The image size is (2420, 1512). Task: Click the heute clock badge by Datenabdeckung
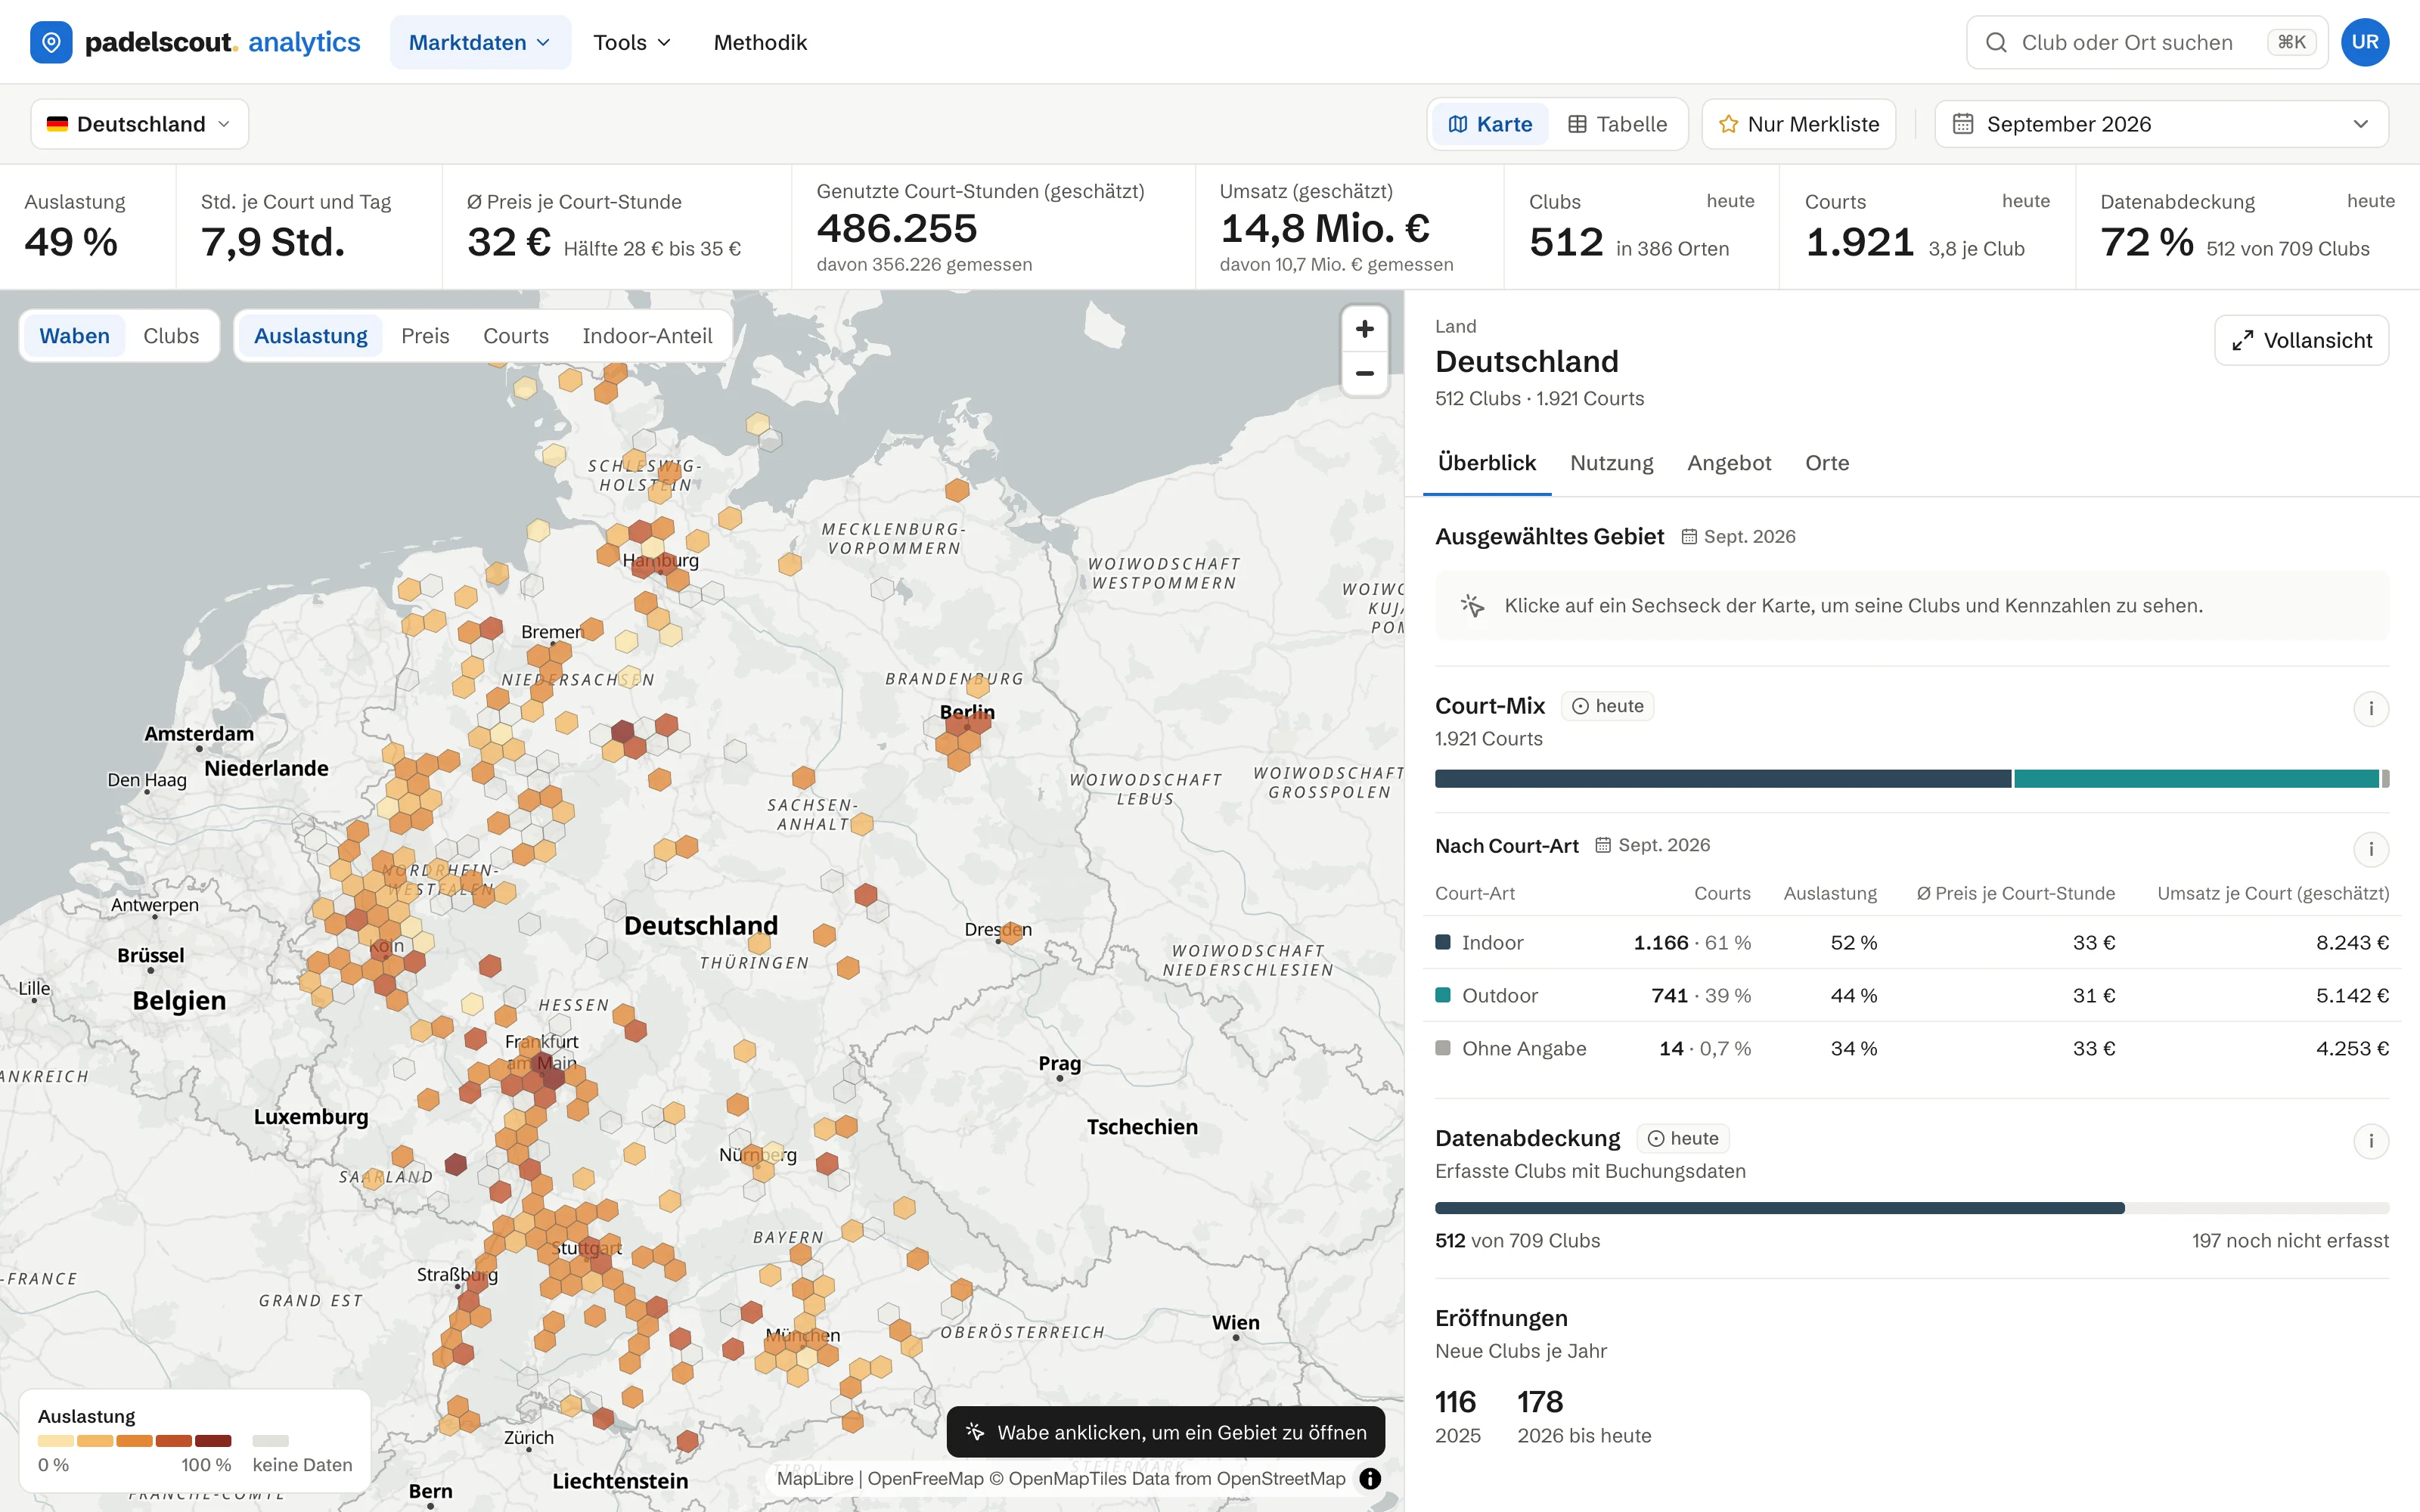coord(1682,1138)
